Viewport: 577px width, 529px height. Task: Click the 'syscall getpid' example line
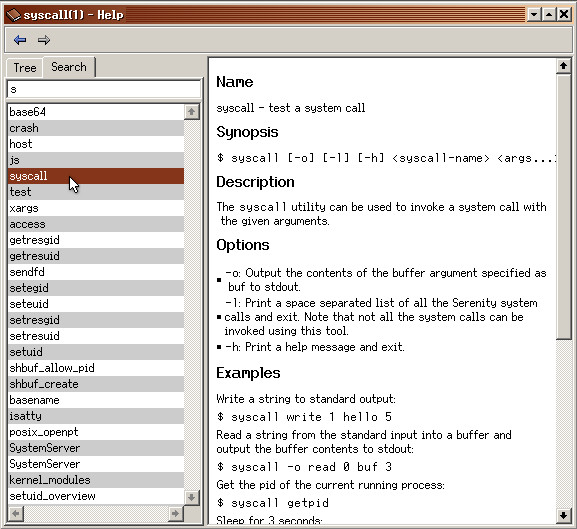click(x=273, y=503)
